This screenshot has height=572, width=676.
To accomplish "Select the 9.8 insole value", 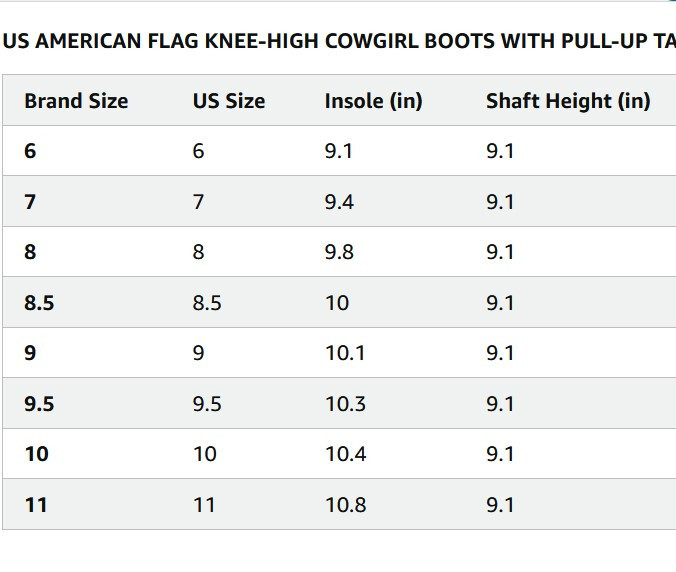I will coord(339,252).
